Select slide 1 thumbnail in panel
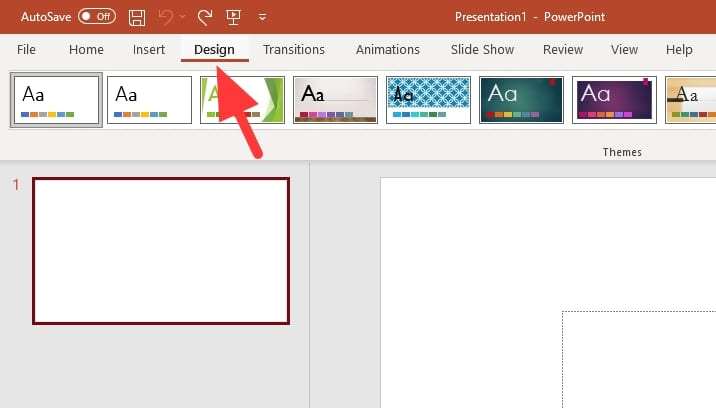The height and width of the screenshot is (408, 716). pyautogui.click(x=161, y=251)
